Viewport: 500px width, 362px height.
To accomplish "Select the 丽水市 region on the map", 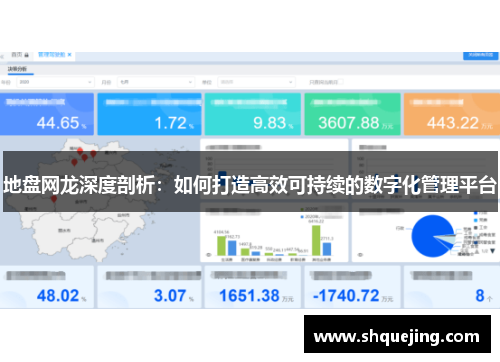I will tap(64, 230).
